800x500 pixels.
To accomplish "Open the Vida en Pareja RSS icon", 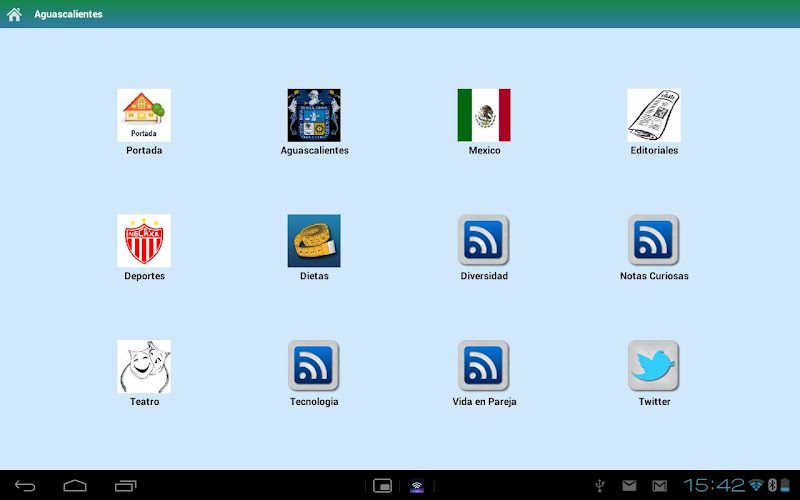I will point(484,366).
